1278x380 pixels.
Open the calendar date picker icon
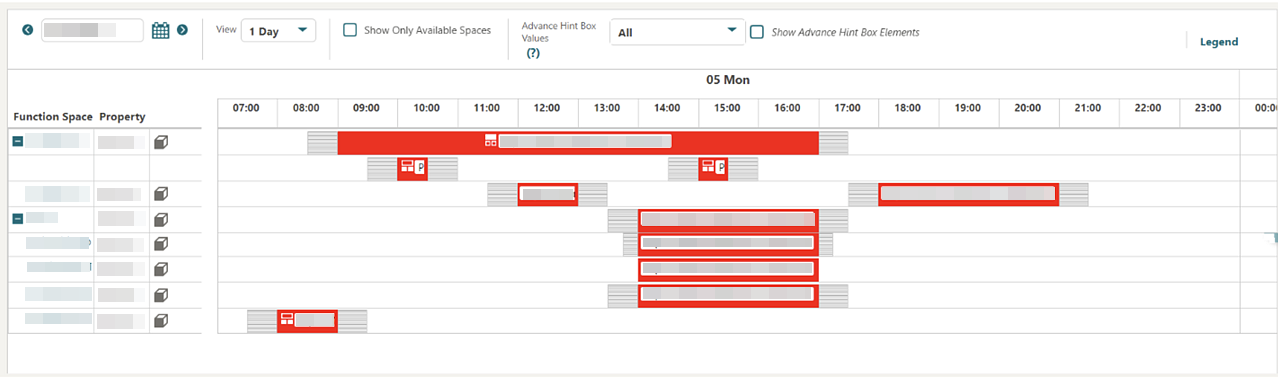[x=161, y=30]
